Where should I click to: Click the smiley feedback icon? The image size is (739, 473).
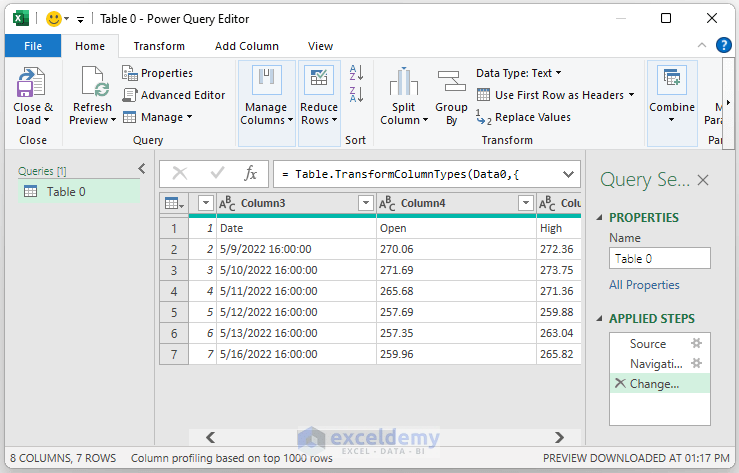click(54, 19)
